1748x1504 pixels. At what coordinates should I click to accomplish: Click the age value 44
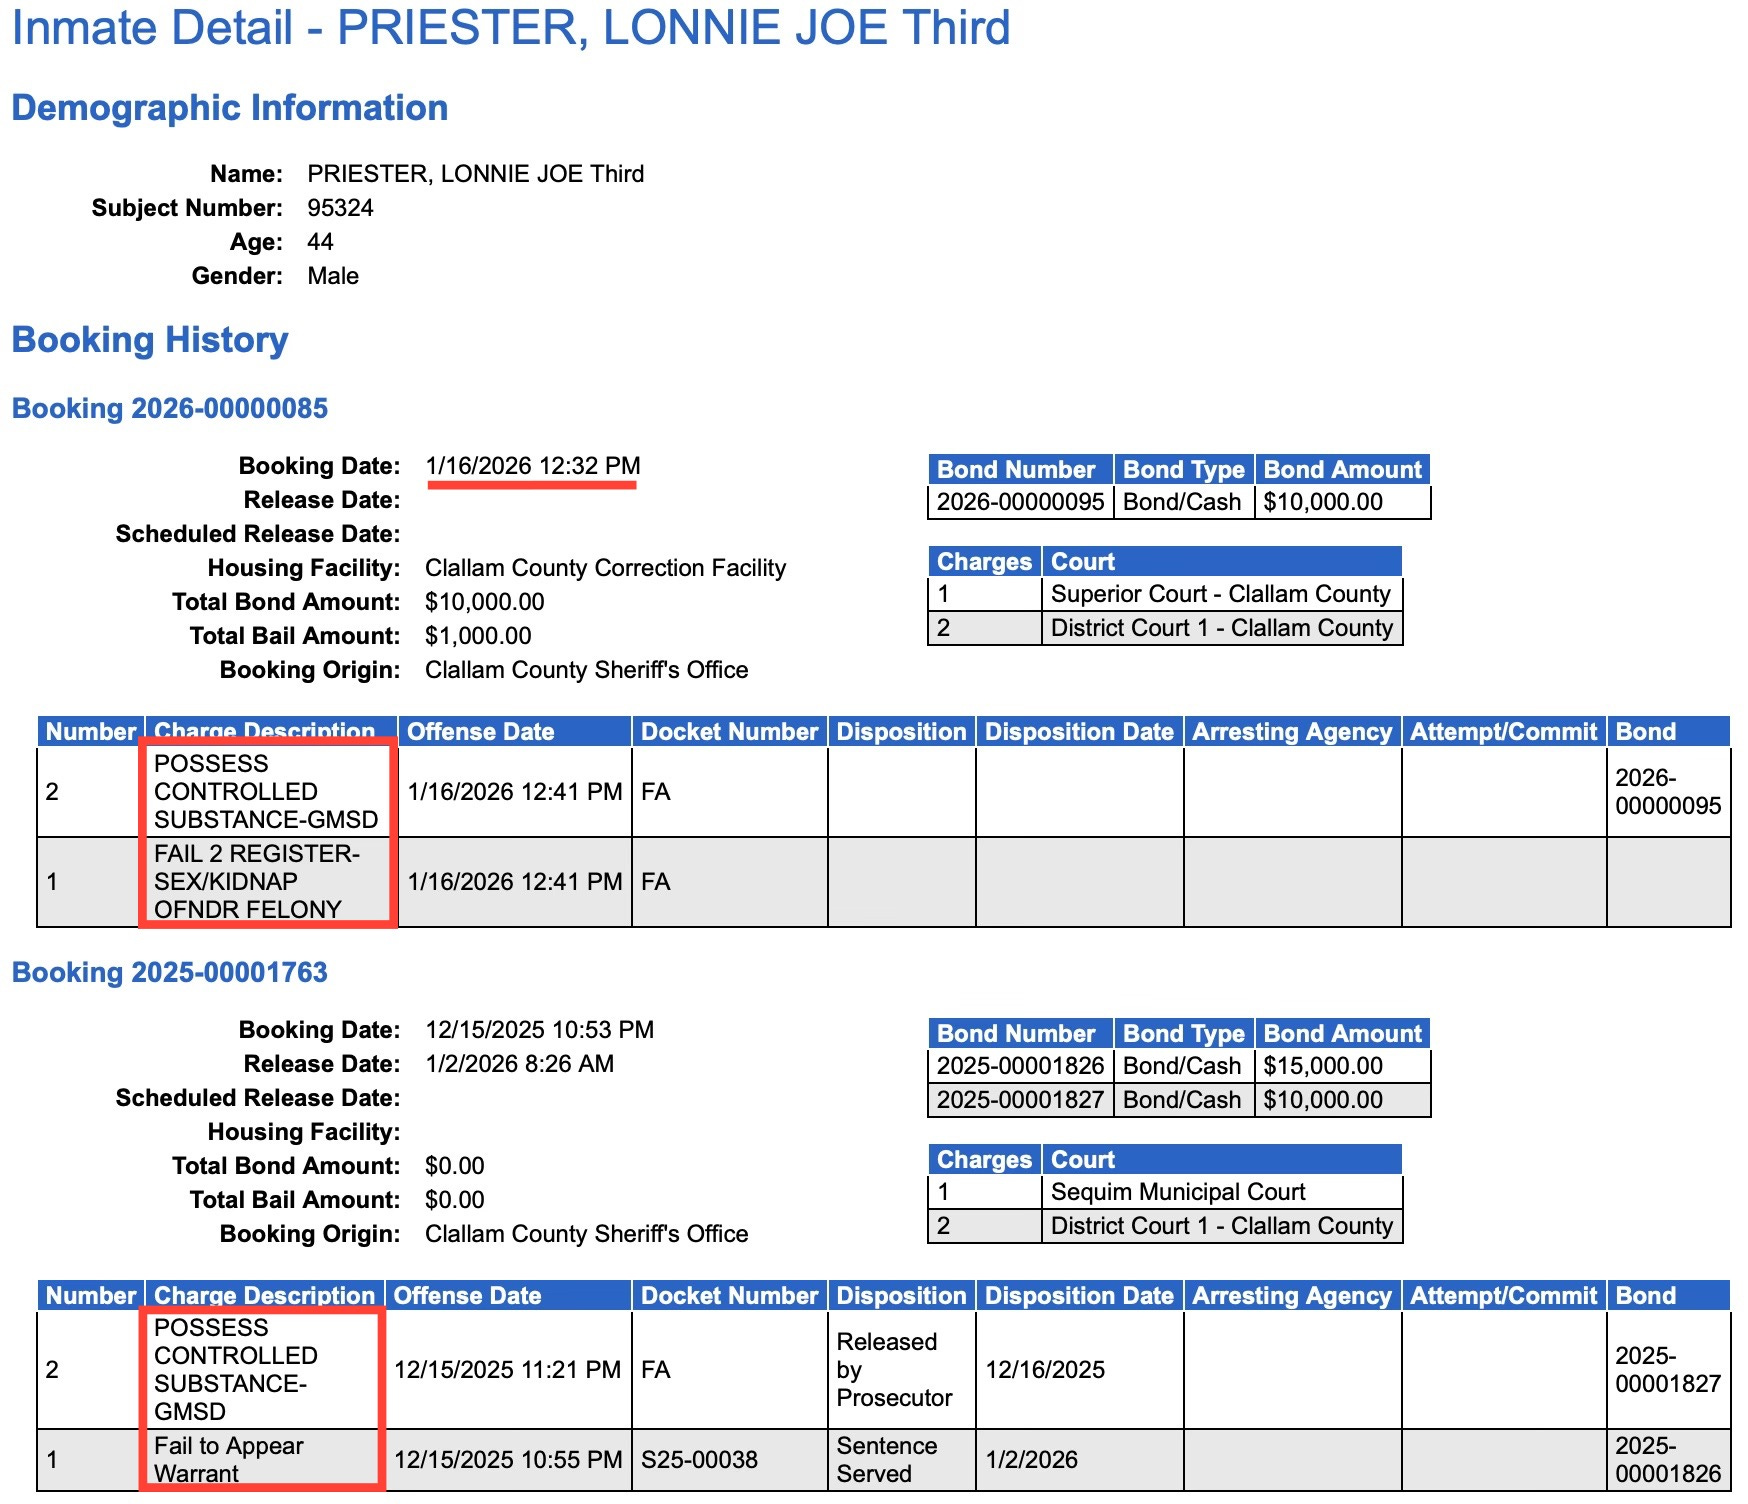pos(320,242)
